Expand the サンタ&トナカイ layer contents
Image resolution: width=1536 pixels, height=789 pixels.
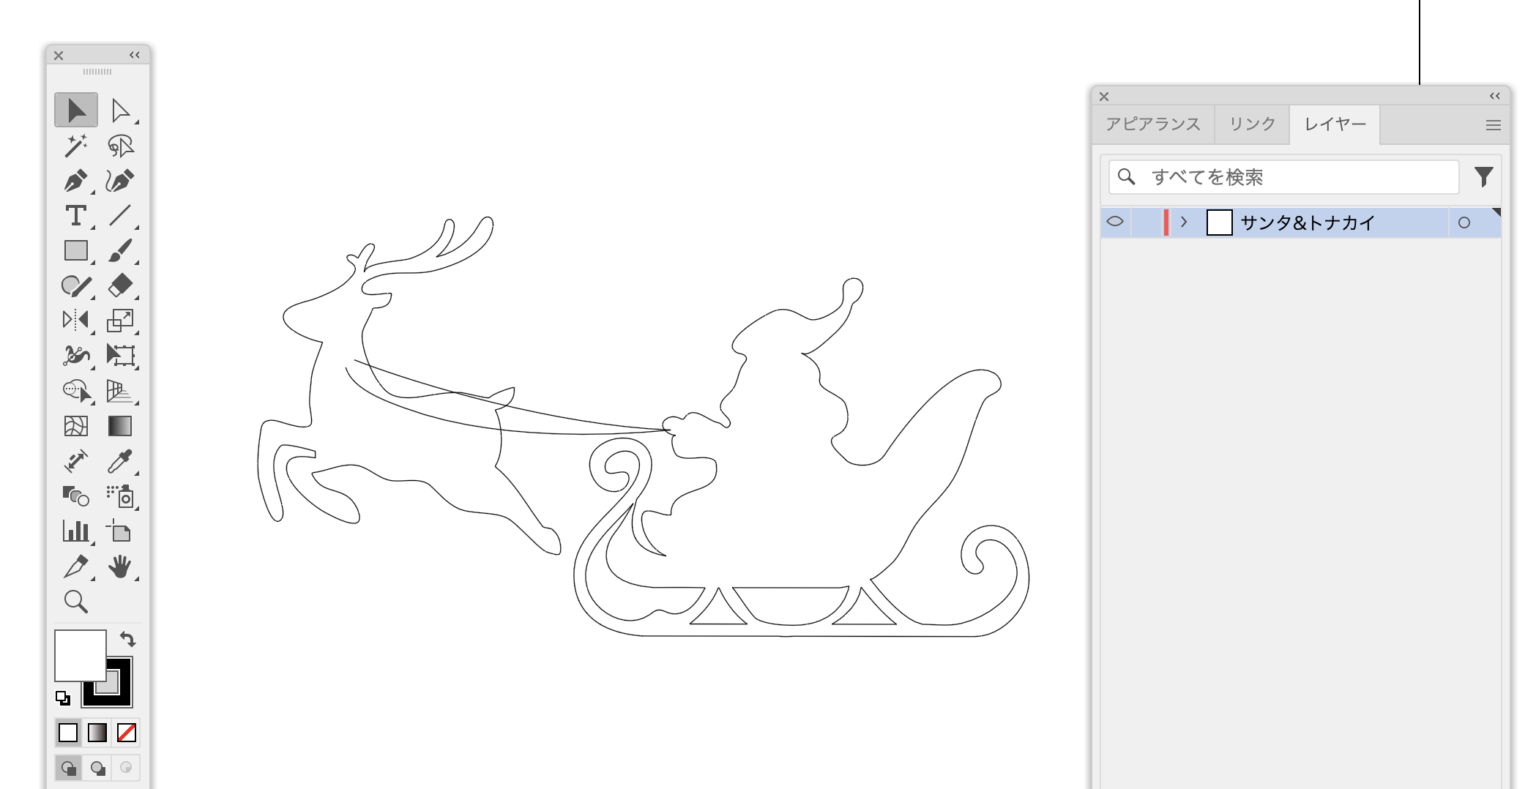click(x=1184, y=222)
